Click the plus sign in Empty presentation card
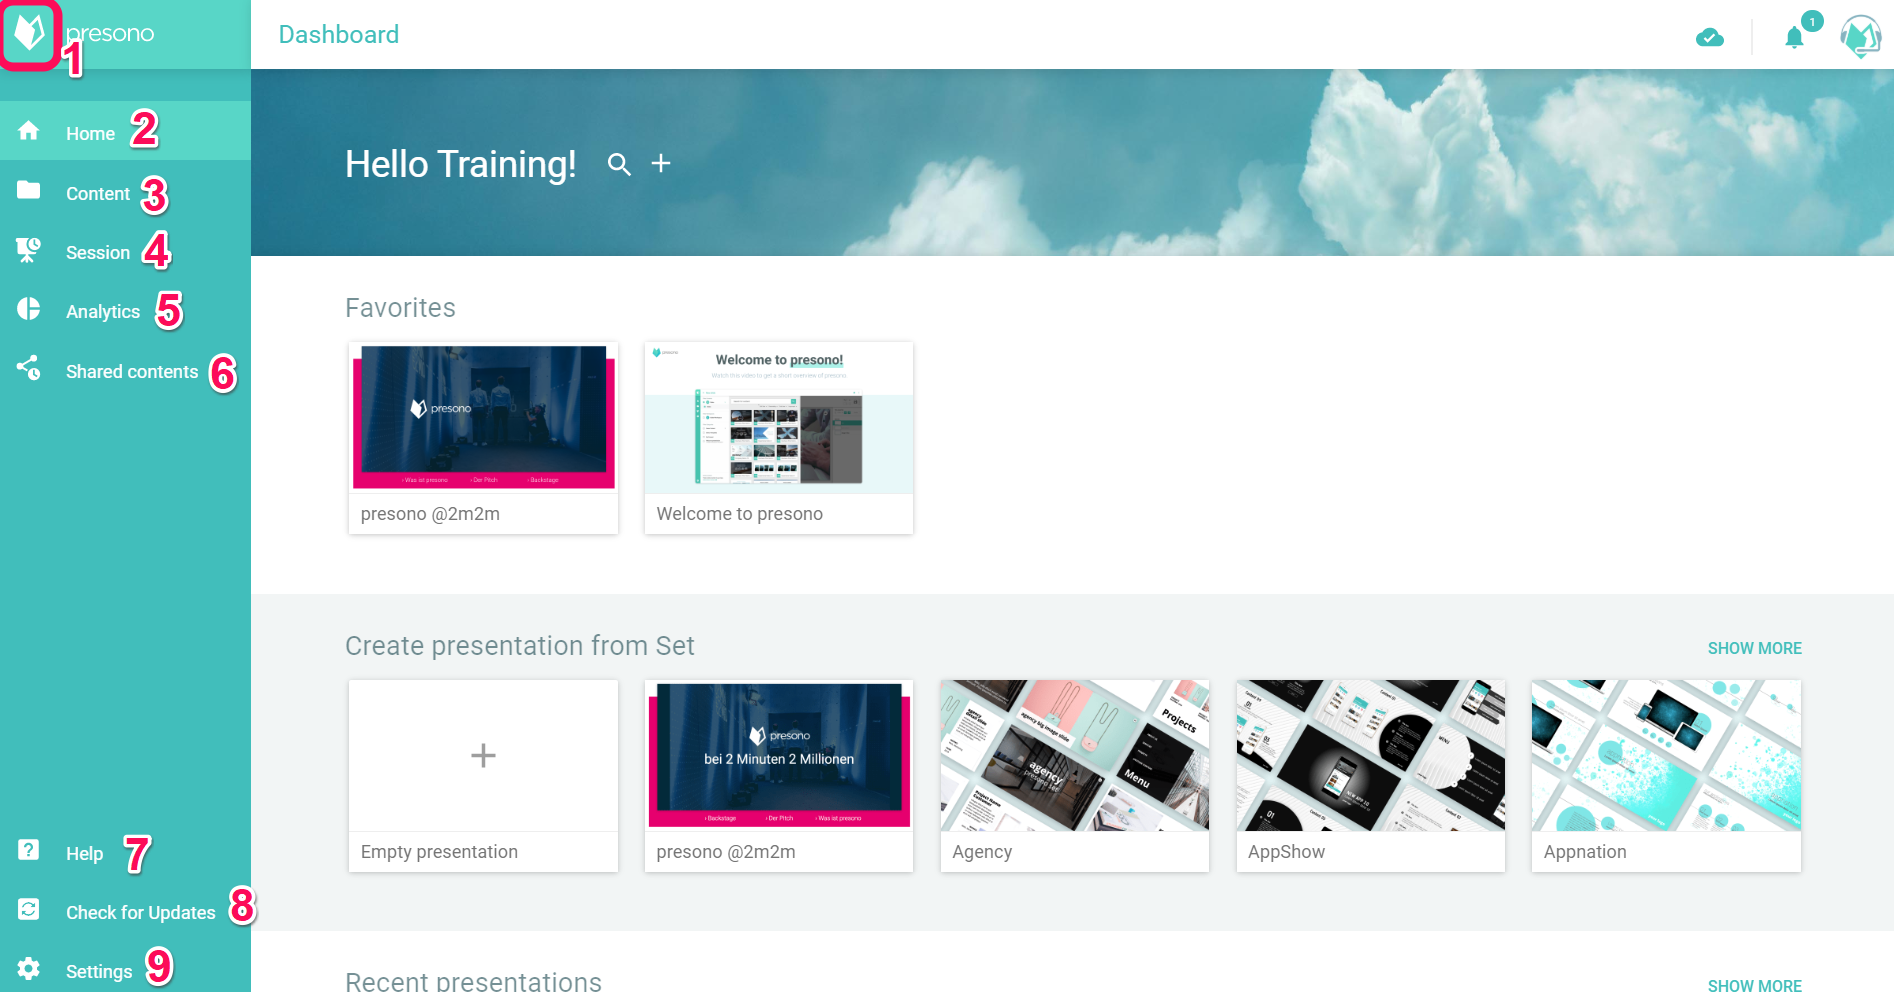Image resolution: width=1894 pixels, height=992 pixels. click(483, 755)
